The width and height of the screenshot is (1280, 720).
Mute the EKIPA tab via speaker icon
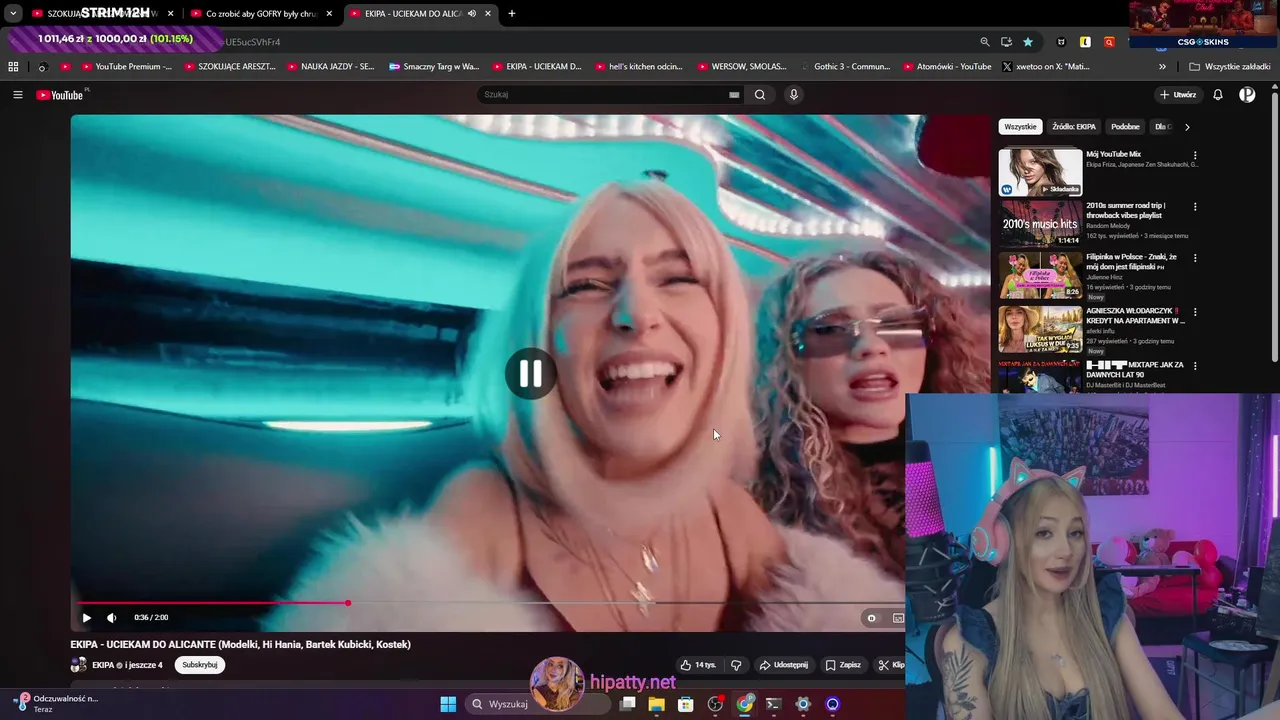472,14
